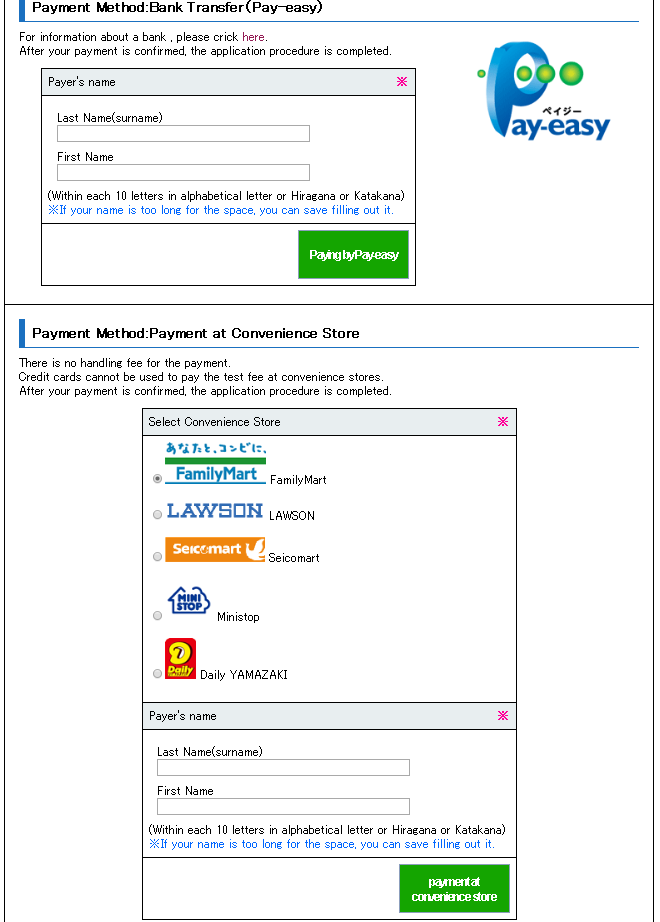This screenshot has height=922, width=660.
Task: Select the FamilyMart radio button
Action: click(x=157, y=479)
